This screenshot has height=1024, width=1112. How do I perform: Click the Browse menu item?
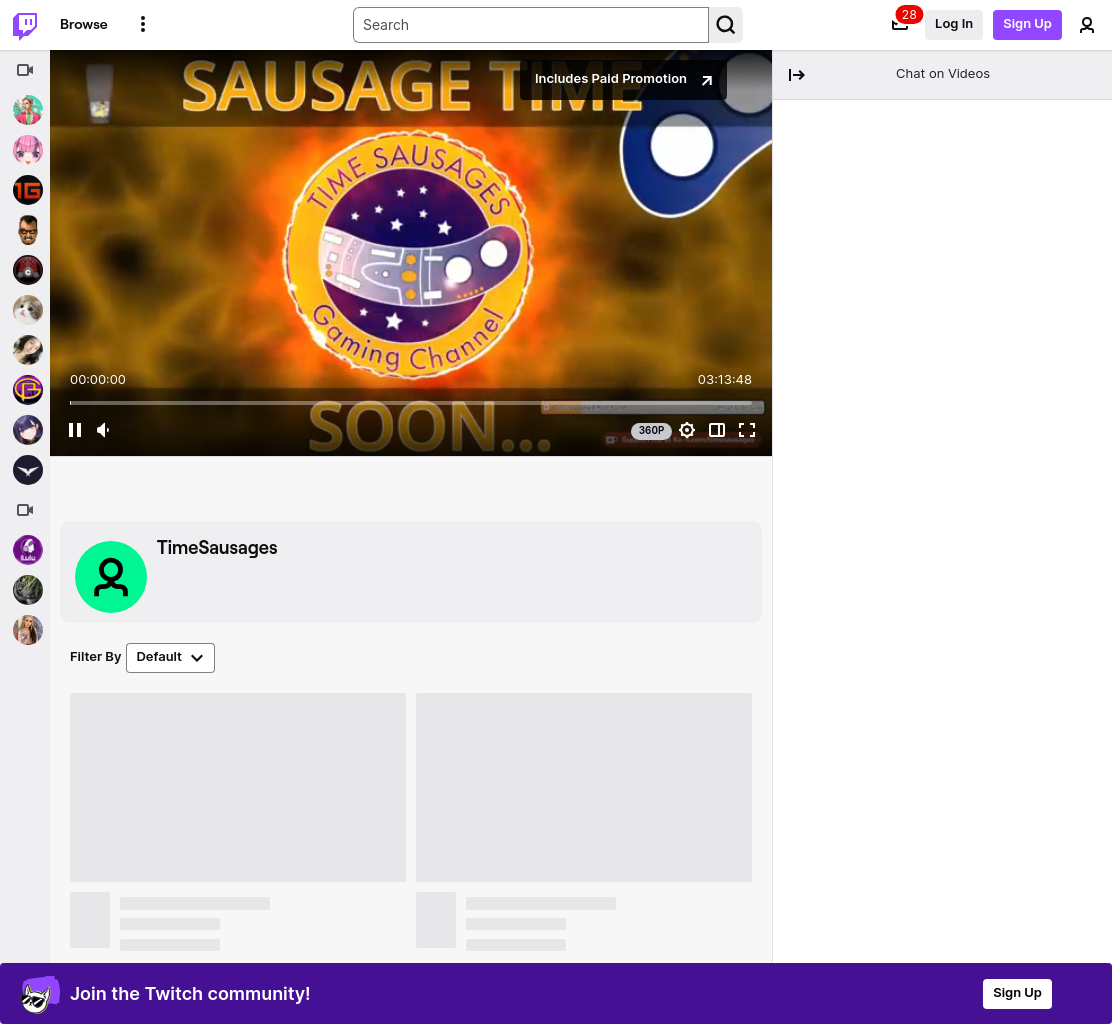tap(84, 24)
